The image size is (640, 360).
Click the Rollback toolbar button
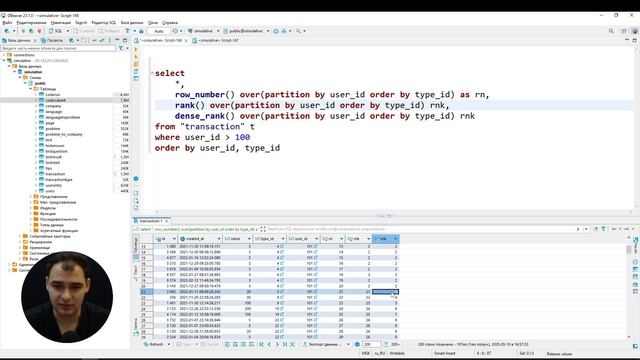tap(109, 31)
